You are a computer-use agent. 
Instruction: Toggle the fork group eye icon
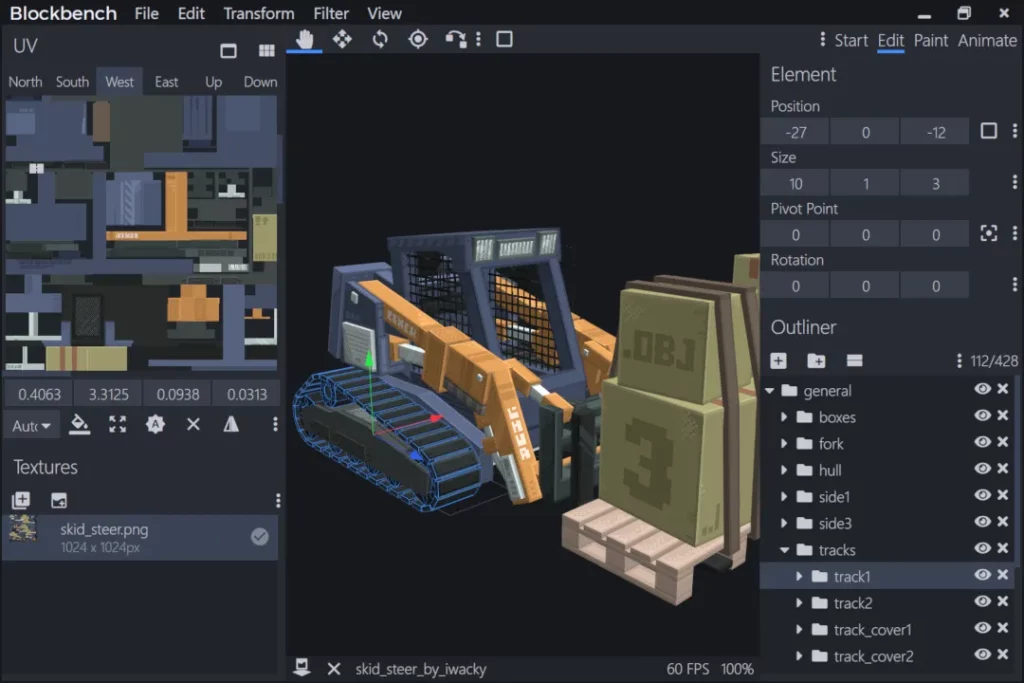982,442
